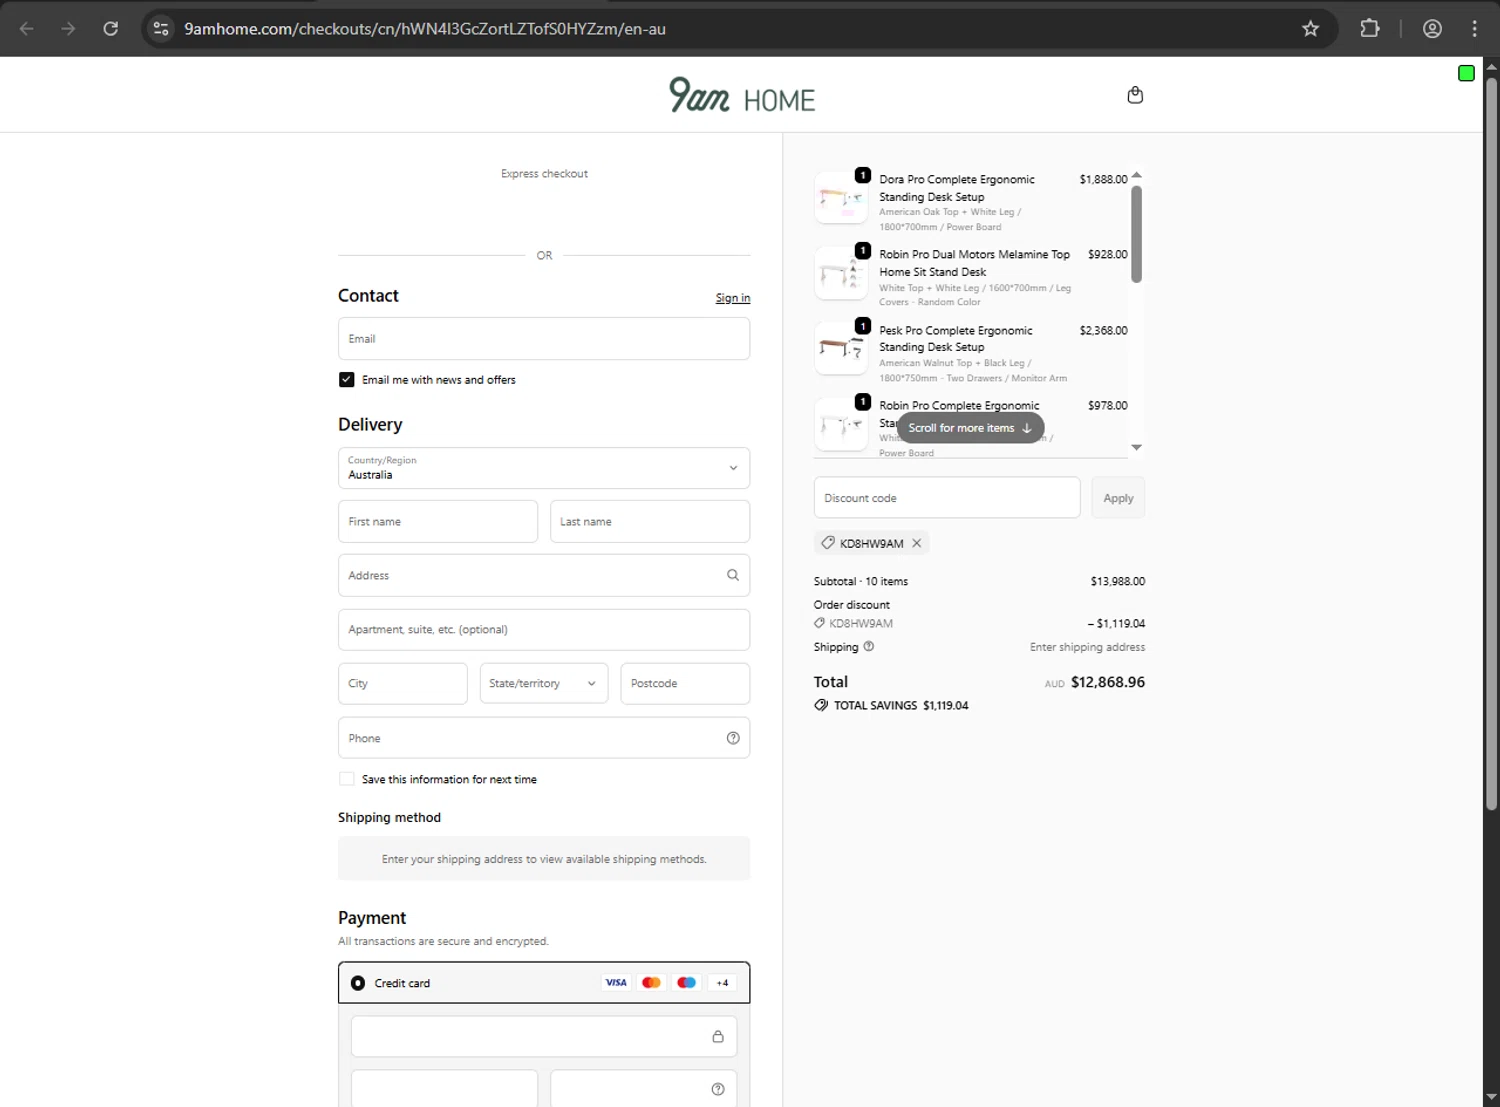Click the Pesk Pro Complete Ergonomic product name
The image size is (1500, 1107).
pyautogui.click(x=956, y=339)
